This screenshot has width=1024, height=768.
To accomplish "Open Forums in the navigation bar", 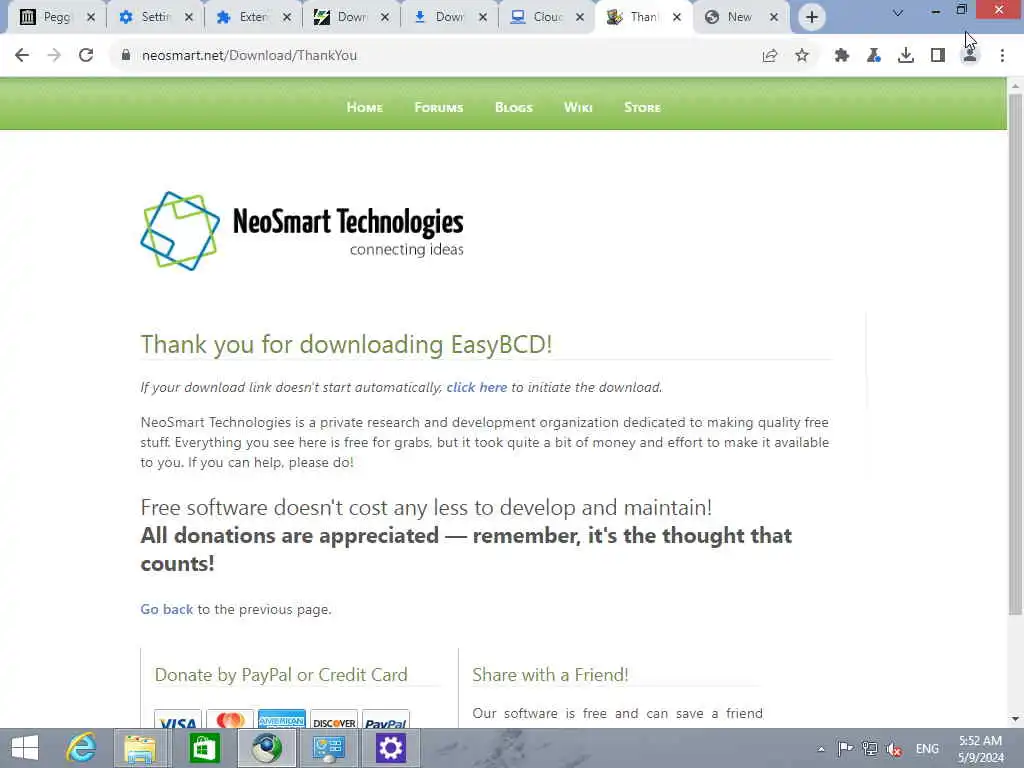I will 438,107.
